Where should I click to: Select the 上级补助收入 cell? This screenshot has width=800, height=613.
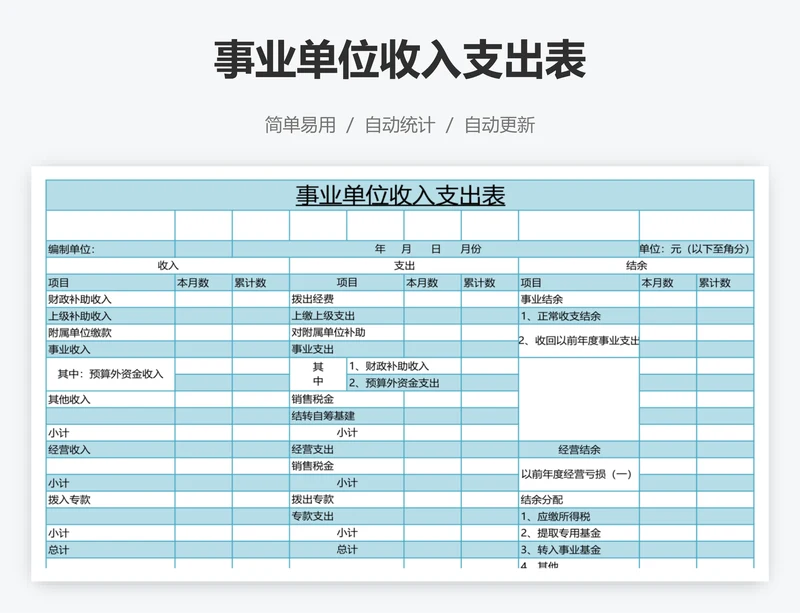click(x=111, y=316)
